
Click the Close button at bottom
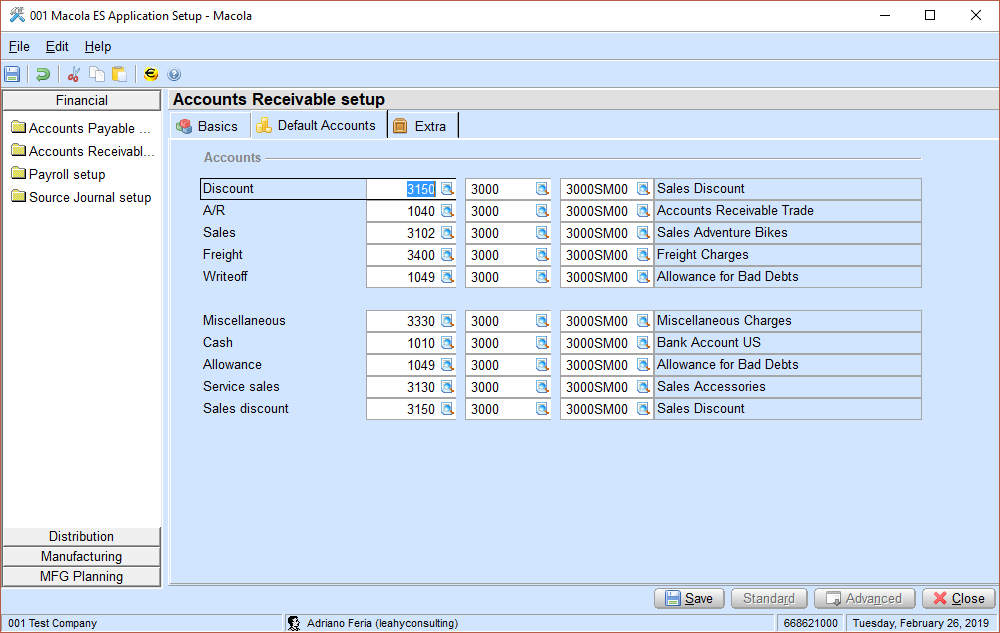coord(959,599)
